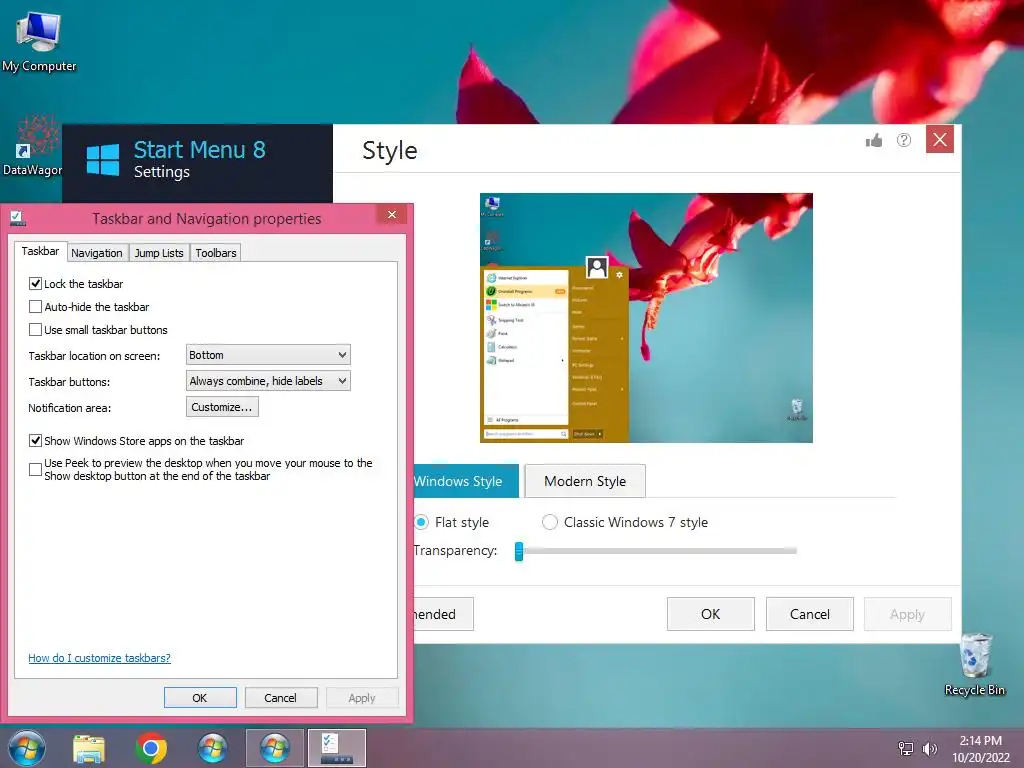Select the Modern Style tab
The width and height of the screenshot is (1024, 768).
tap(585, 481)
